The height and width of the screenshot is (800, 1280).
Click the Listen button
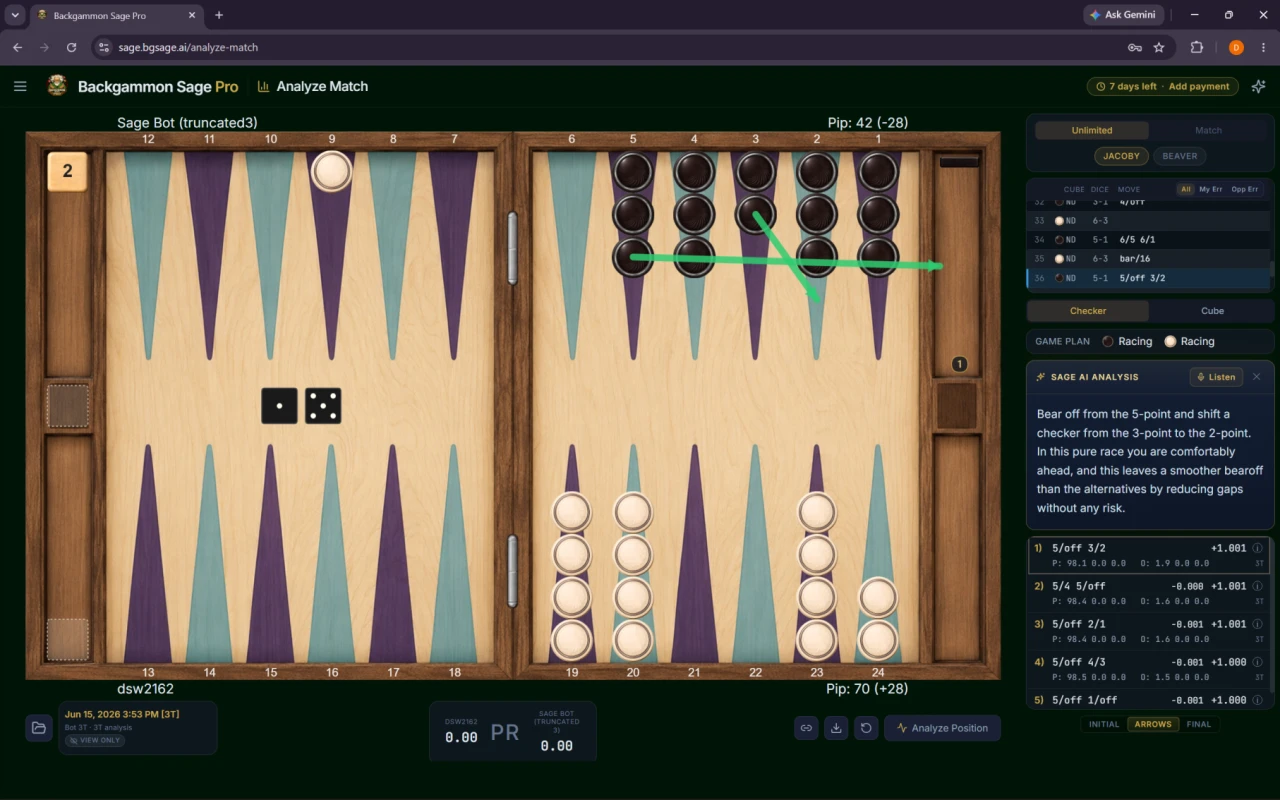[x=1216, y=377]
